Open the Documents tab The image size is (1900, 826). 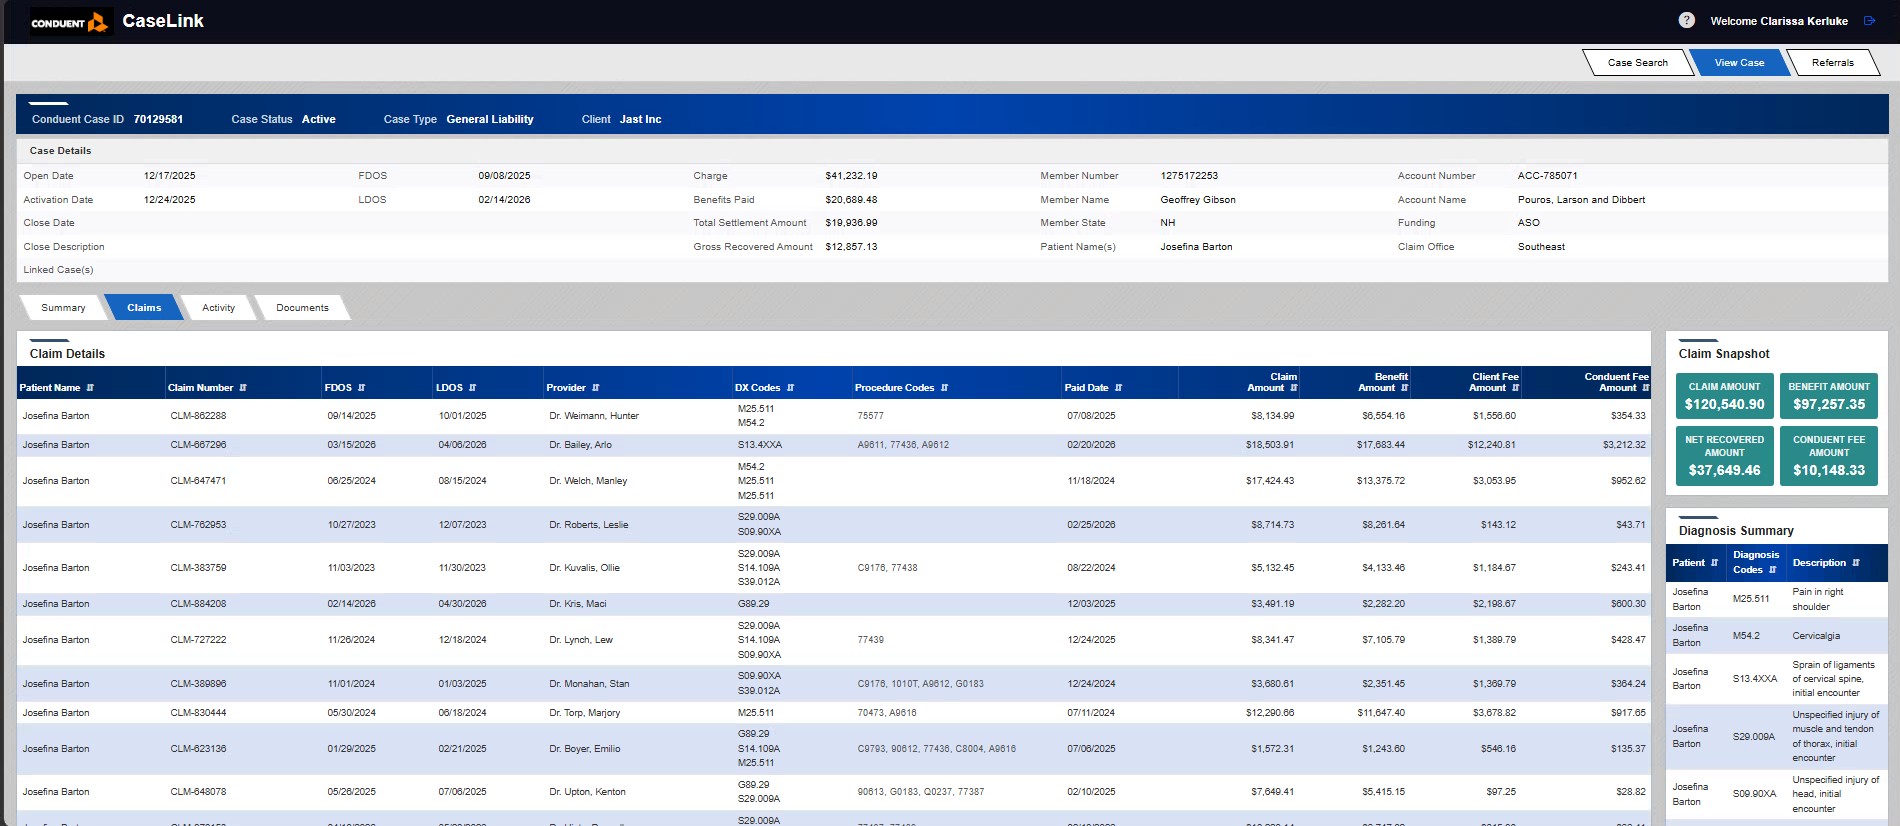(302, 308)
